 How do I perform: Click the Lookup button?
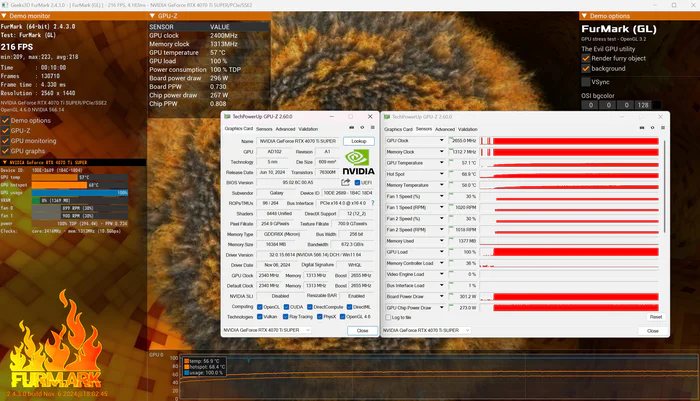point(359,141)
